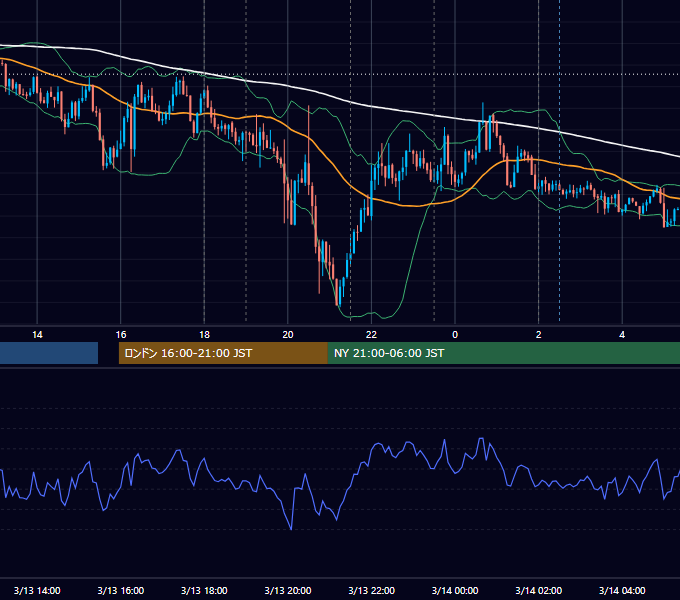Click the NY 21:00-06:00 JST session bar

[x=503, y=353]
